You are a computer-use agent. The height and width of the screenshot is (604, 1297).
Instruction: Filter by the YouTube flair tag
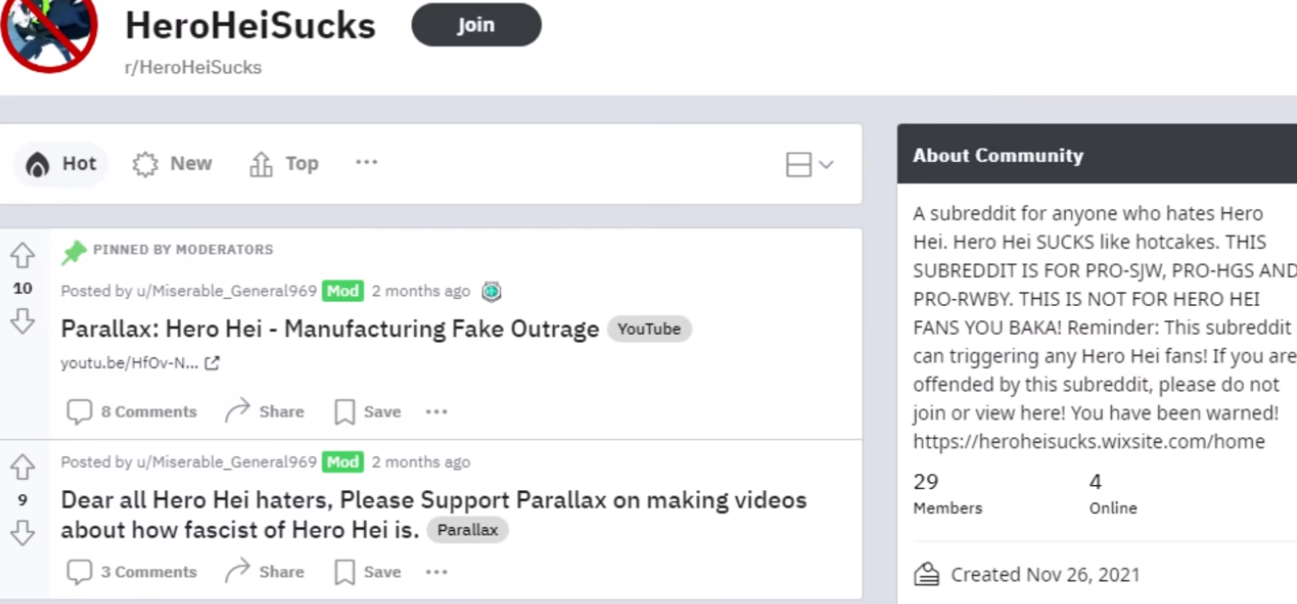tap(649, 329)
